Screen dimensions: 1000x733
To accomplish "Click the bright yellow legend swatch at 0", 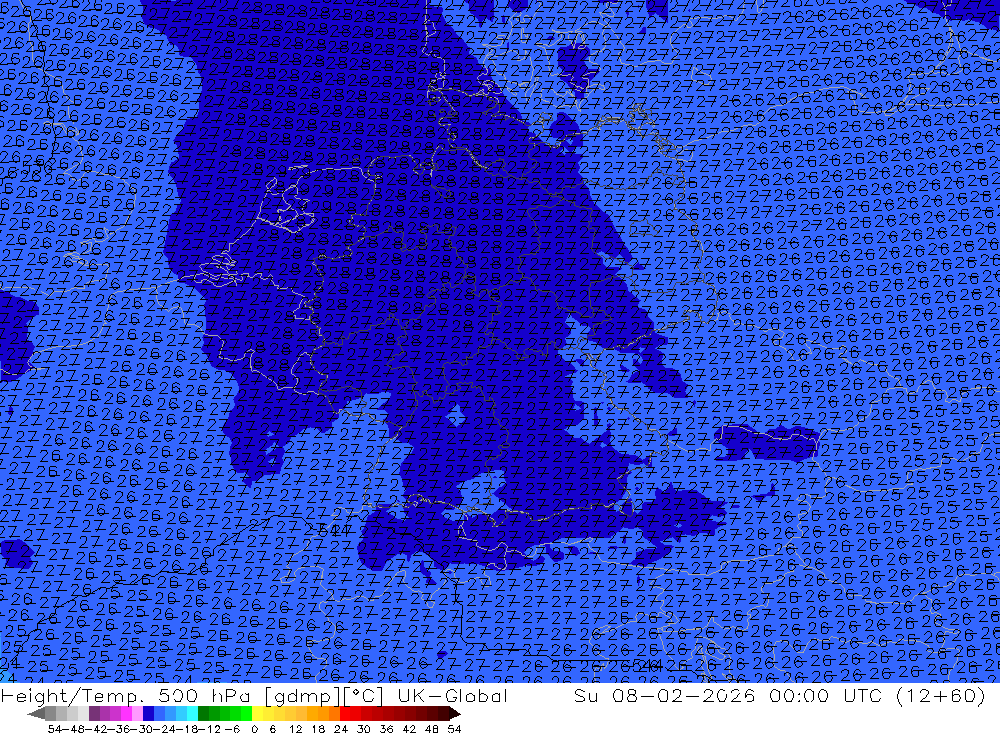I will point(258,714).
